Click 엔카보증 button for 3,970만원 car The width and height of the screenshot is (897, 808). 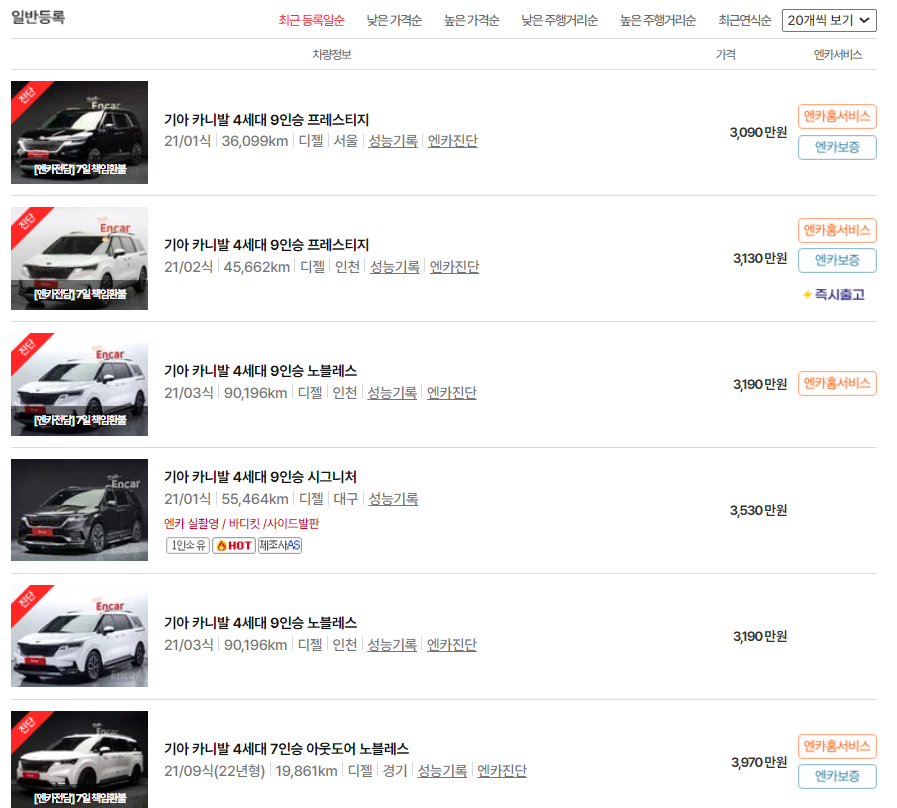click(x=837, y=777)
